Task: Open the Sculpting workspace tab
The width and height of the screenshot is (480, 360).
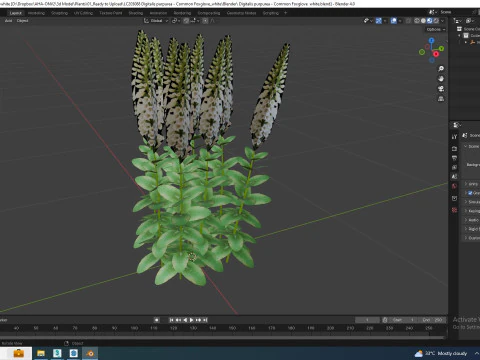Action: (59, 13)
